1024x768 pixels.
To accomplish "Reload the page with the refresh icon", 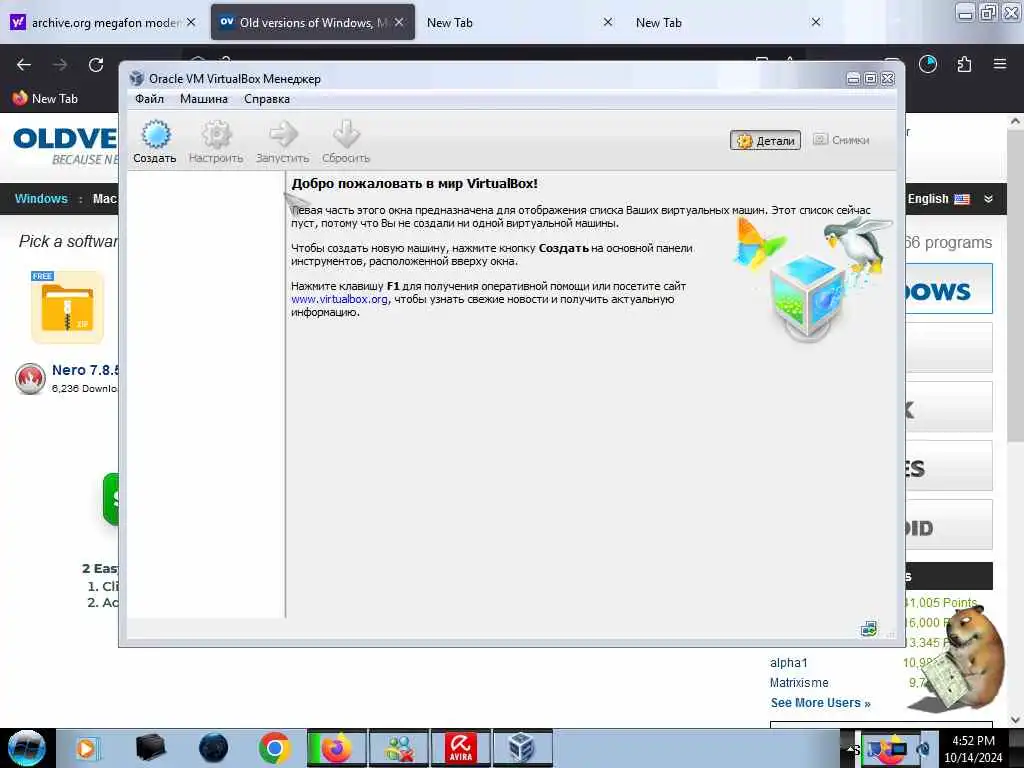I will pos(96,65).
